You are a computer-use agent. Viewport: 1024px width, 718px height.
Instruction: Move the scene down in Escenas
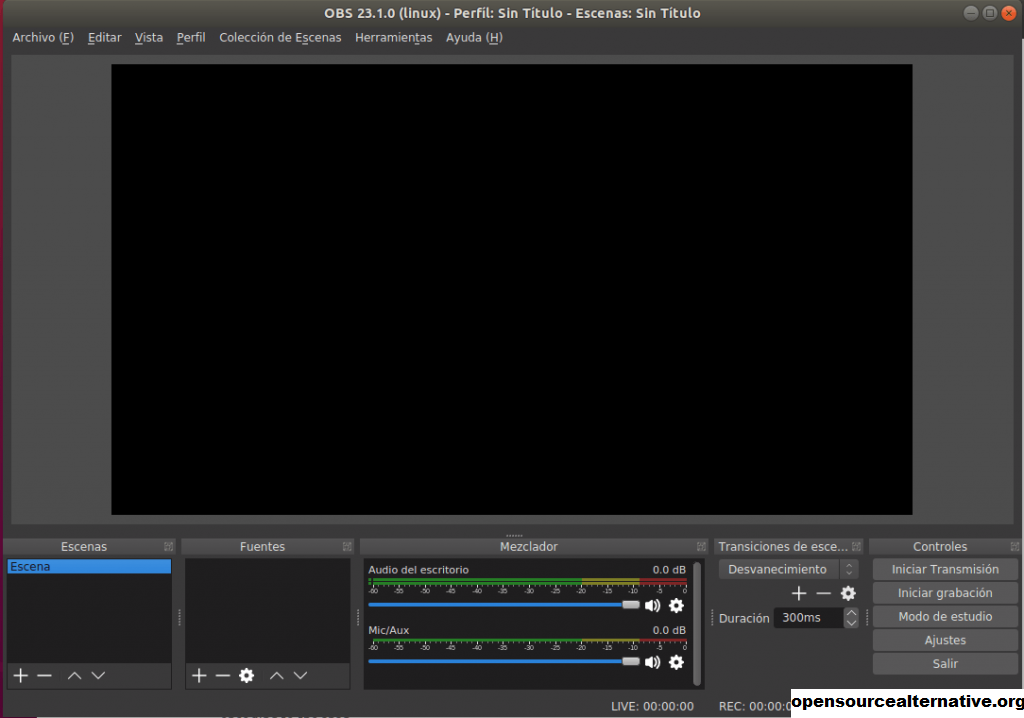98,676
